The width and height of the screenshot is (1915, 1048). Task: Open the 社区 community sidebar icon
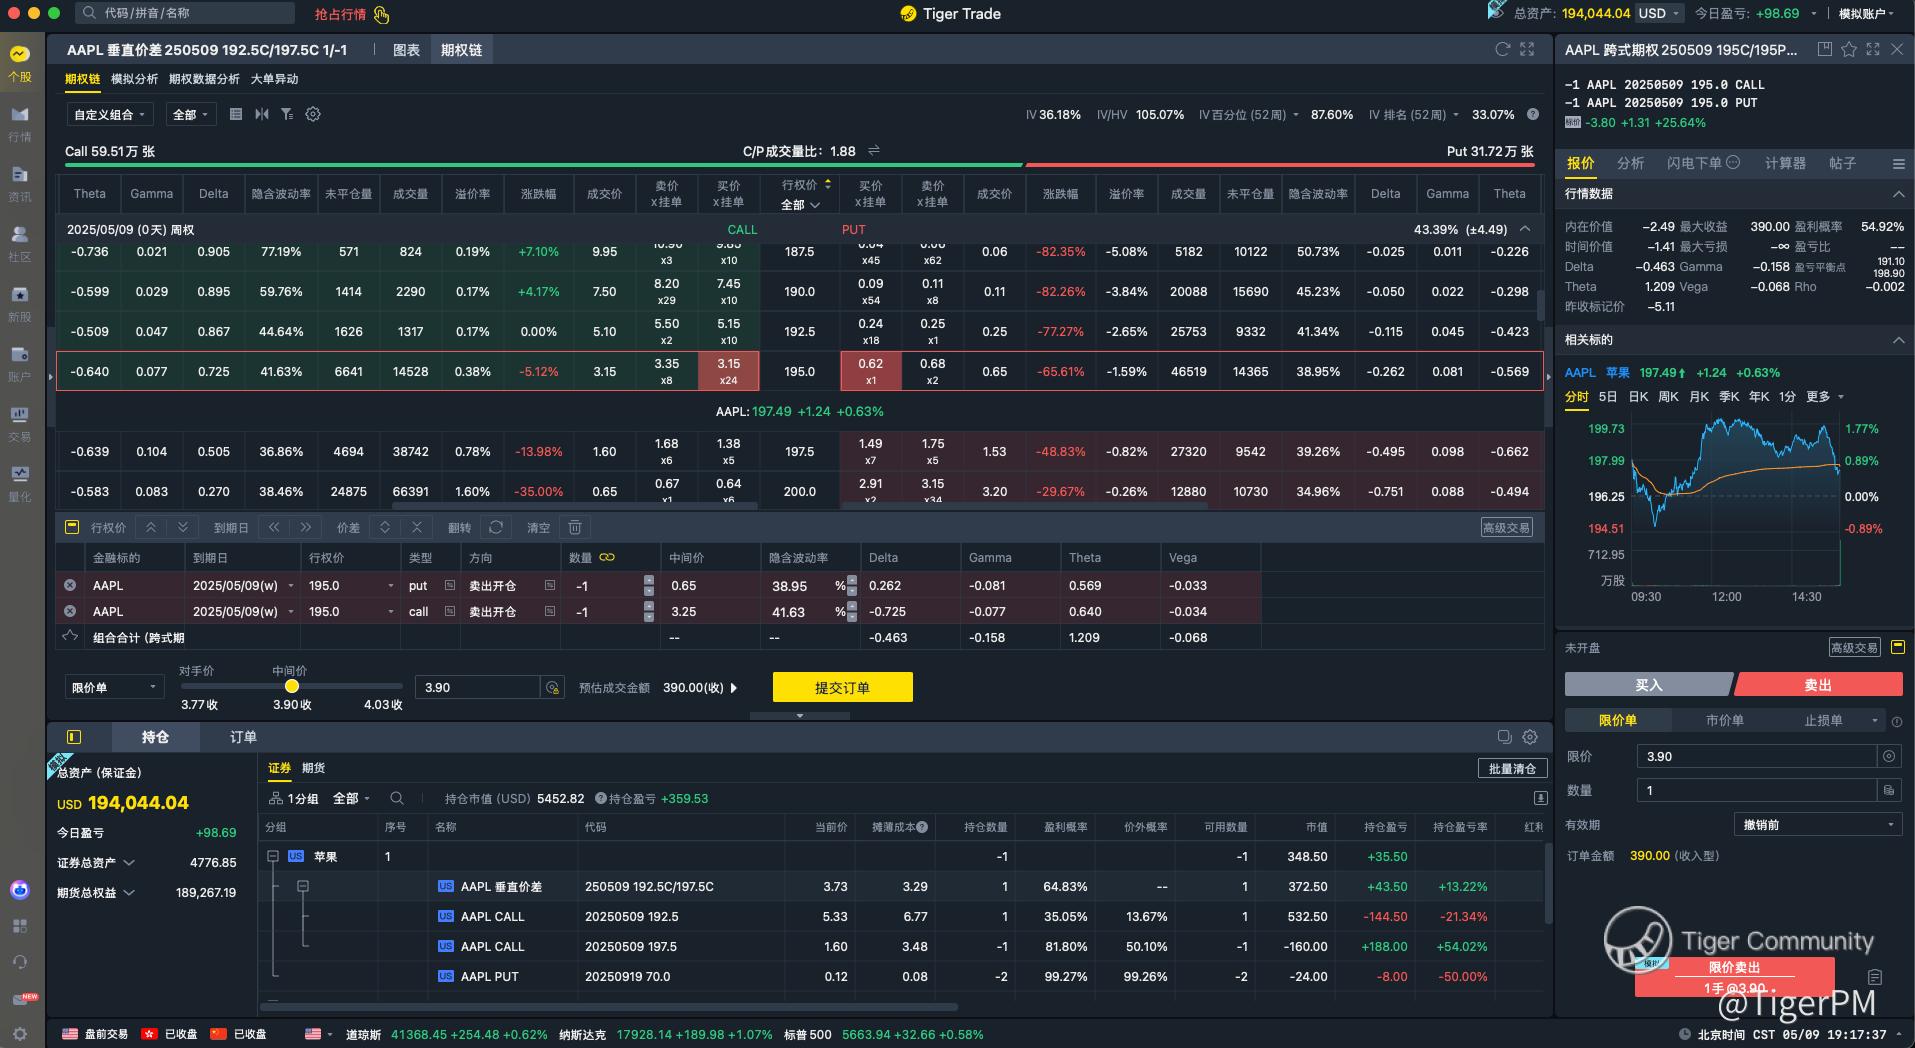(20, 243)
